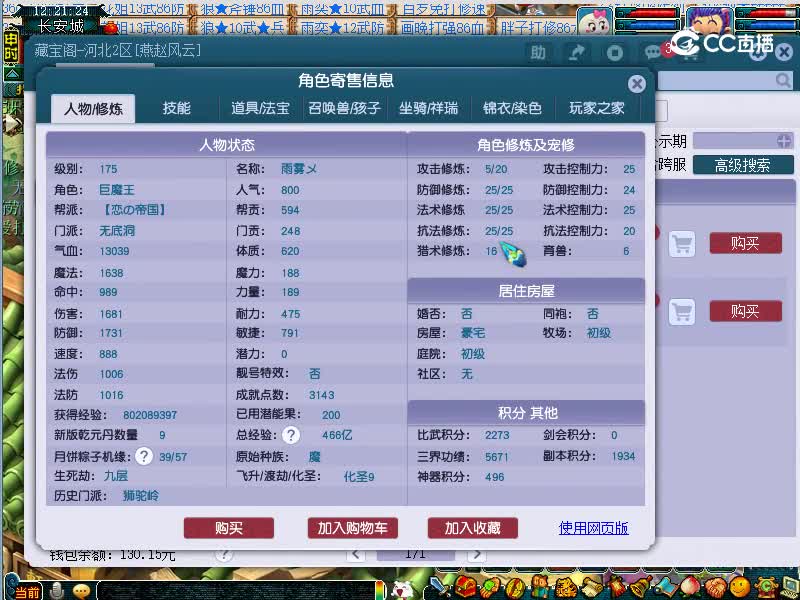800x600 pixels.
Task: Click the peach icon in bottom bar
Action: 690,587
